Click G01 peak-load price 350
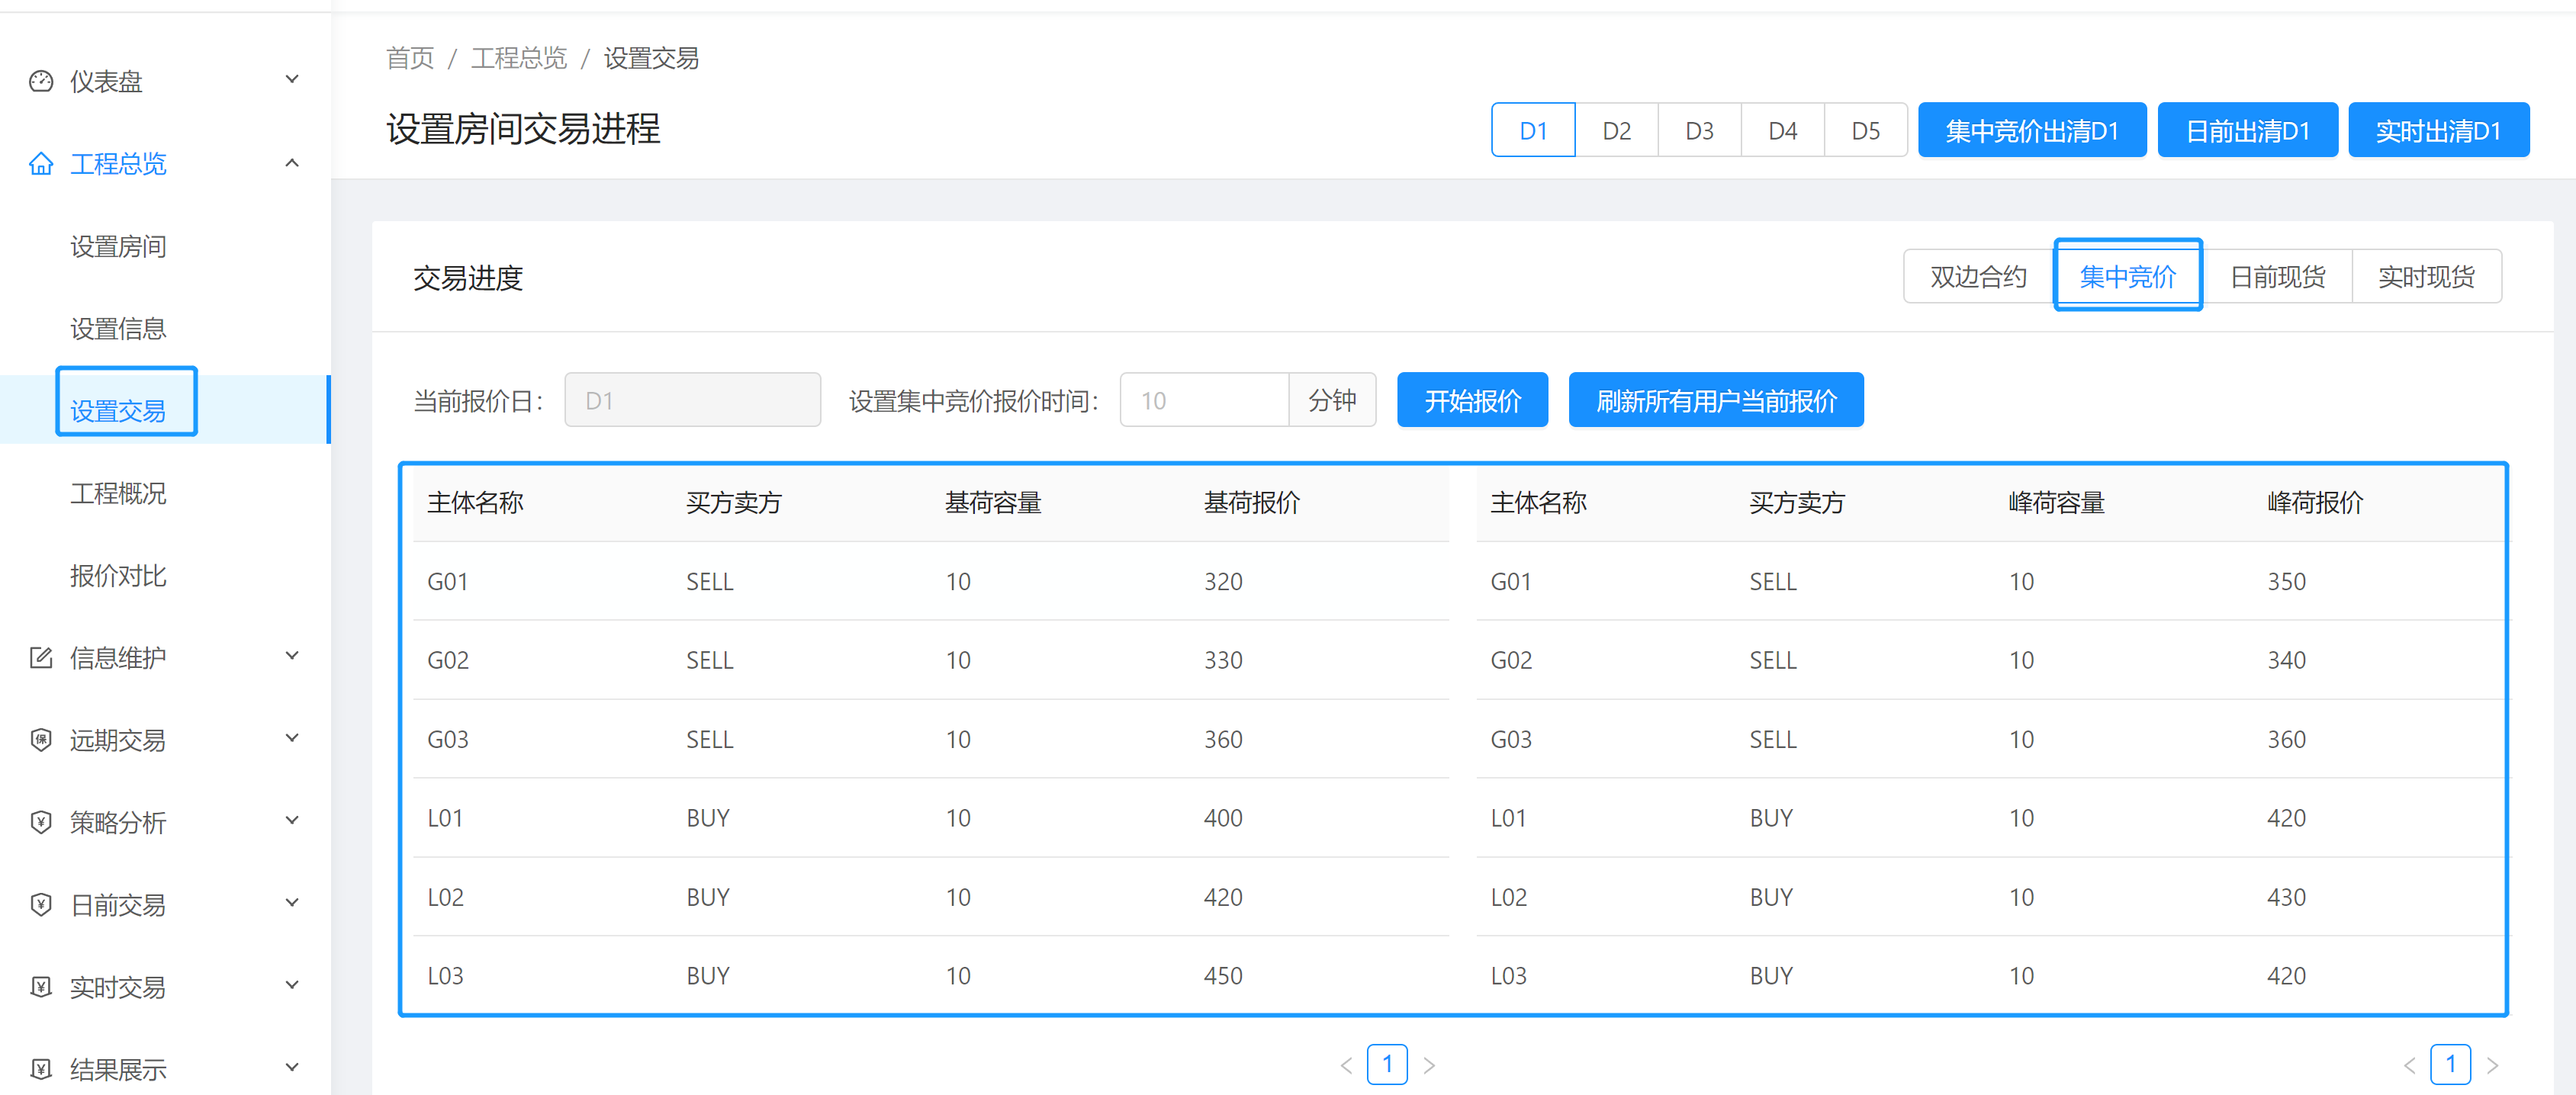Viewport: 2576px width, 1095px height. pos(2286,581)
